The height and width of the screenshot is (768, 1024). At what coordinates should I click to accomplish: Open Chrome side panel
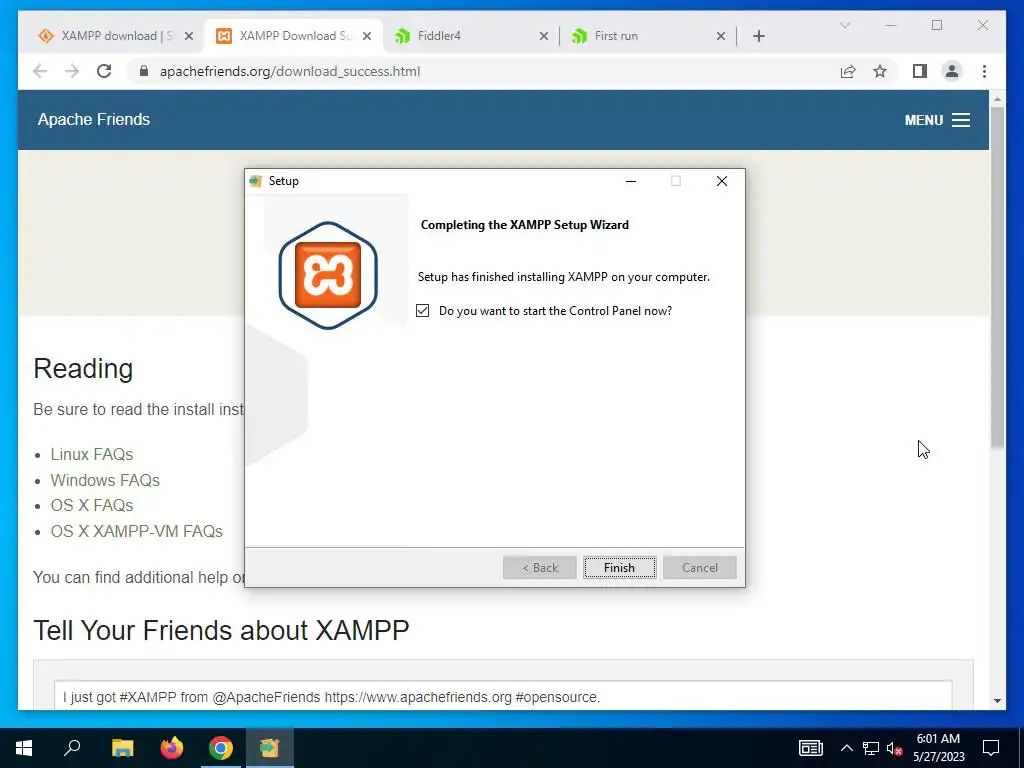[920, 71]
